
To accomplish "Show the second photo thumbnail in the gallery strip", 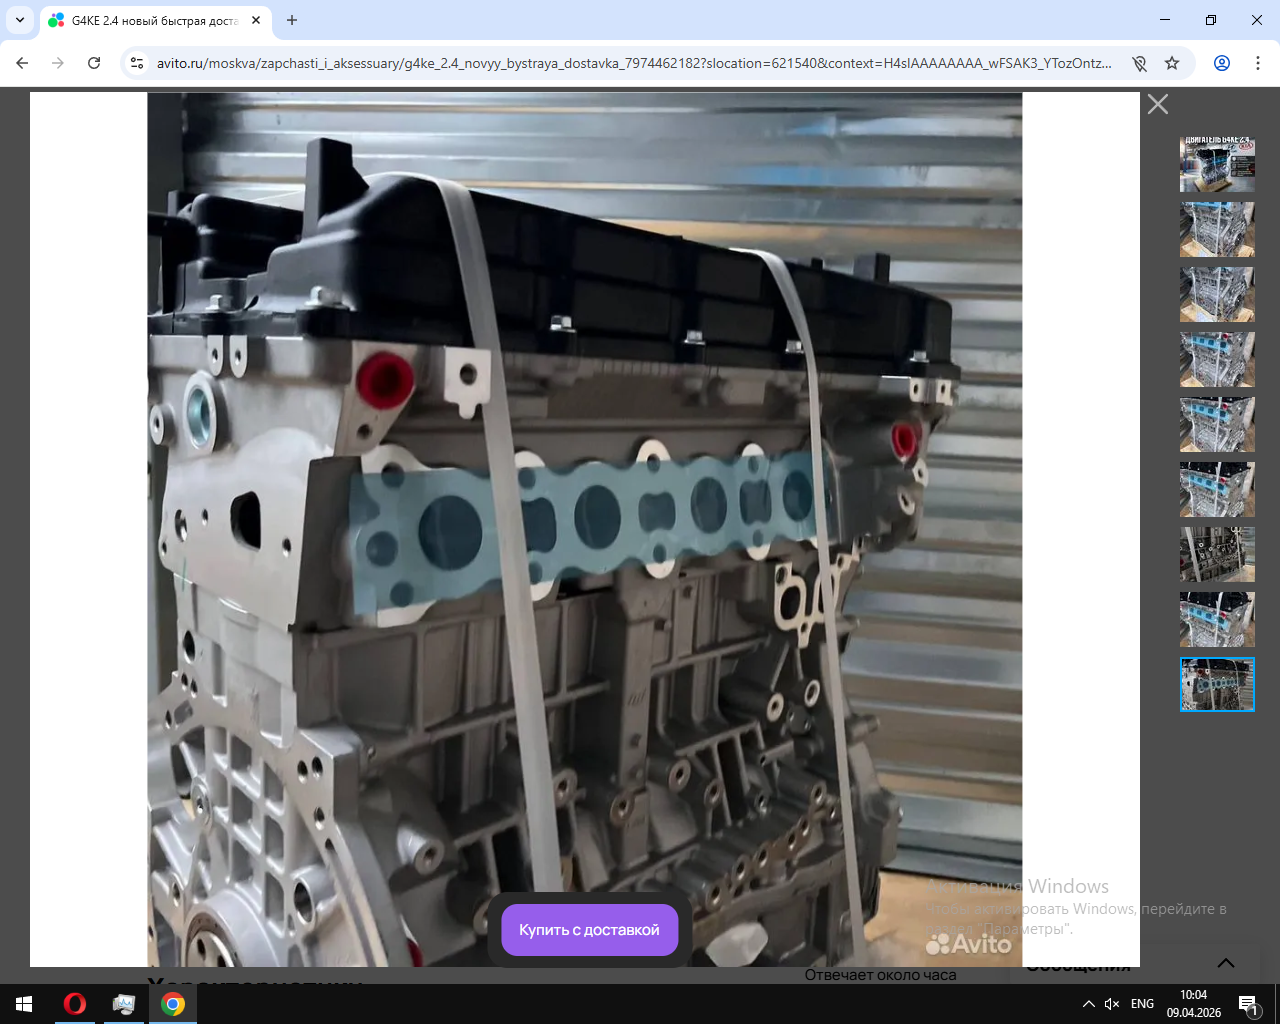I will click(1217, 229).
